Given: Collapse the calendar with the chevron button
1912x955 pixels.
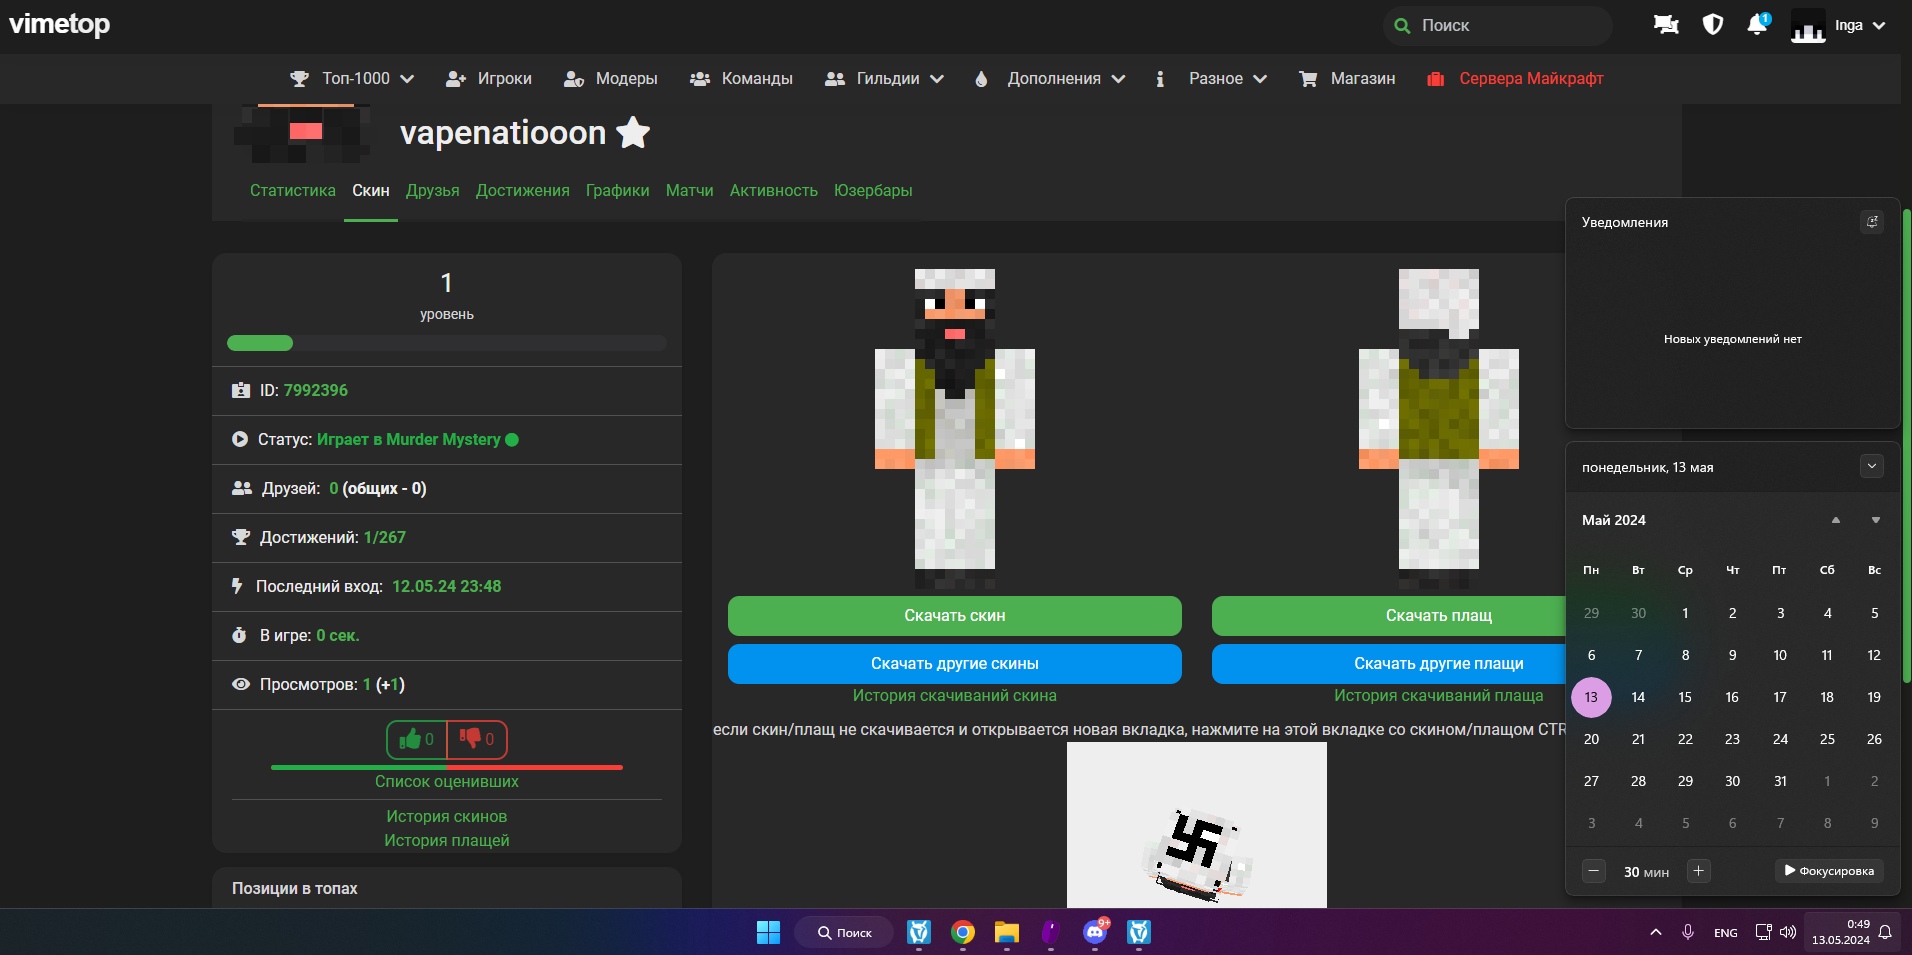Looking at the screenshot, I should point(1872,466).
